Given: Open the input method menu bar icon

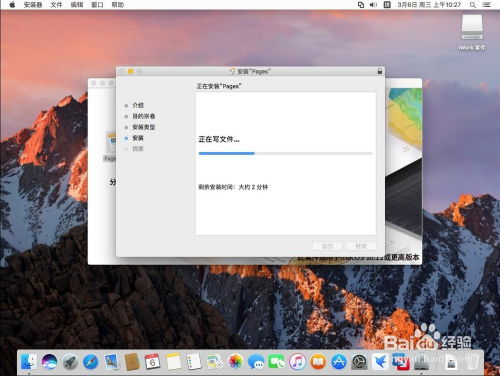Looking at the screenshot, I should 387,5.
